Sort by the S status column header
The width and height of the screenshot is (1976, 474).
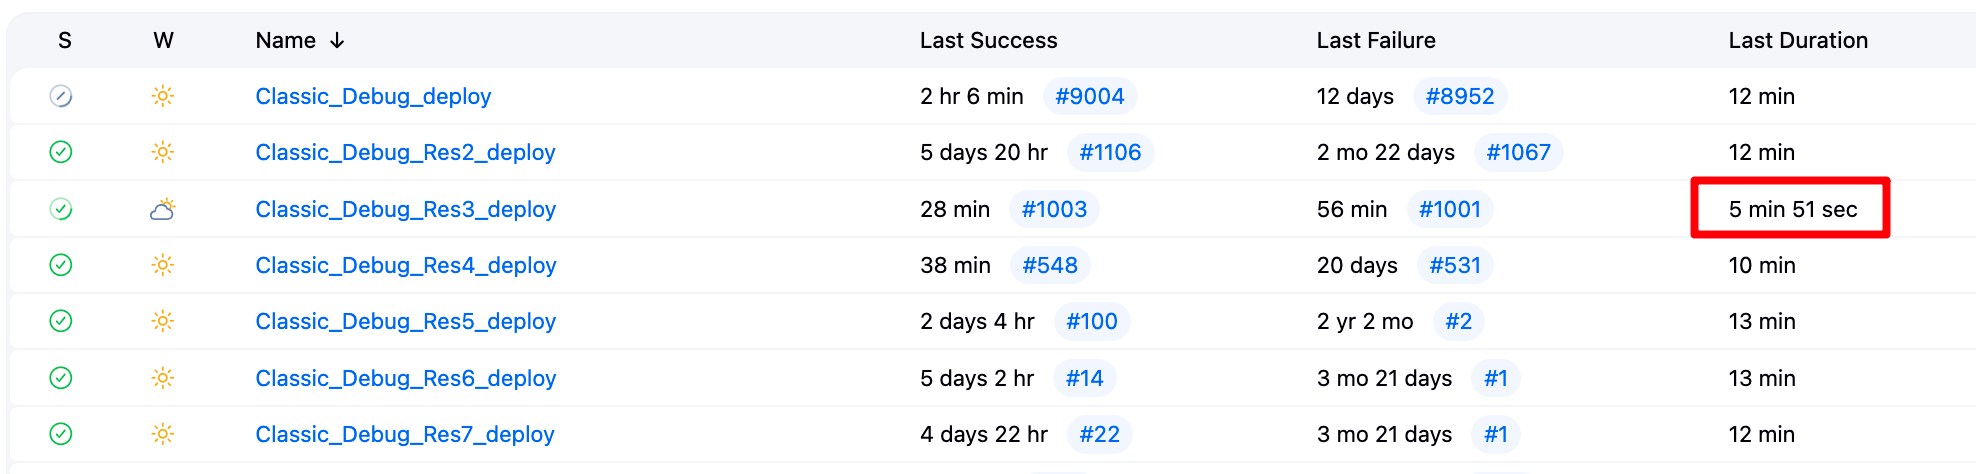pyautogui.click(x=65, y=40)
